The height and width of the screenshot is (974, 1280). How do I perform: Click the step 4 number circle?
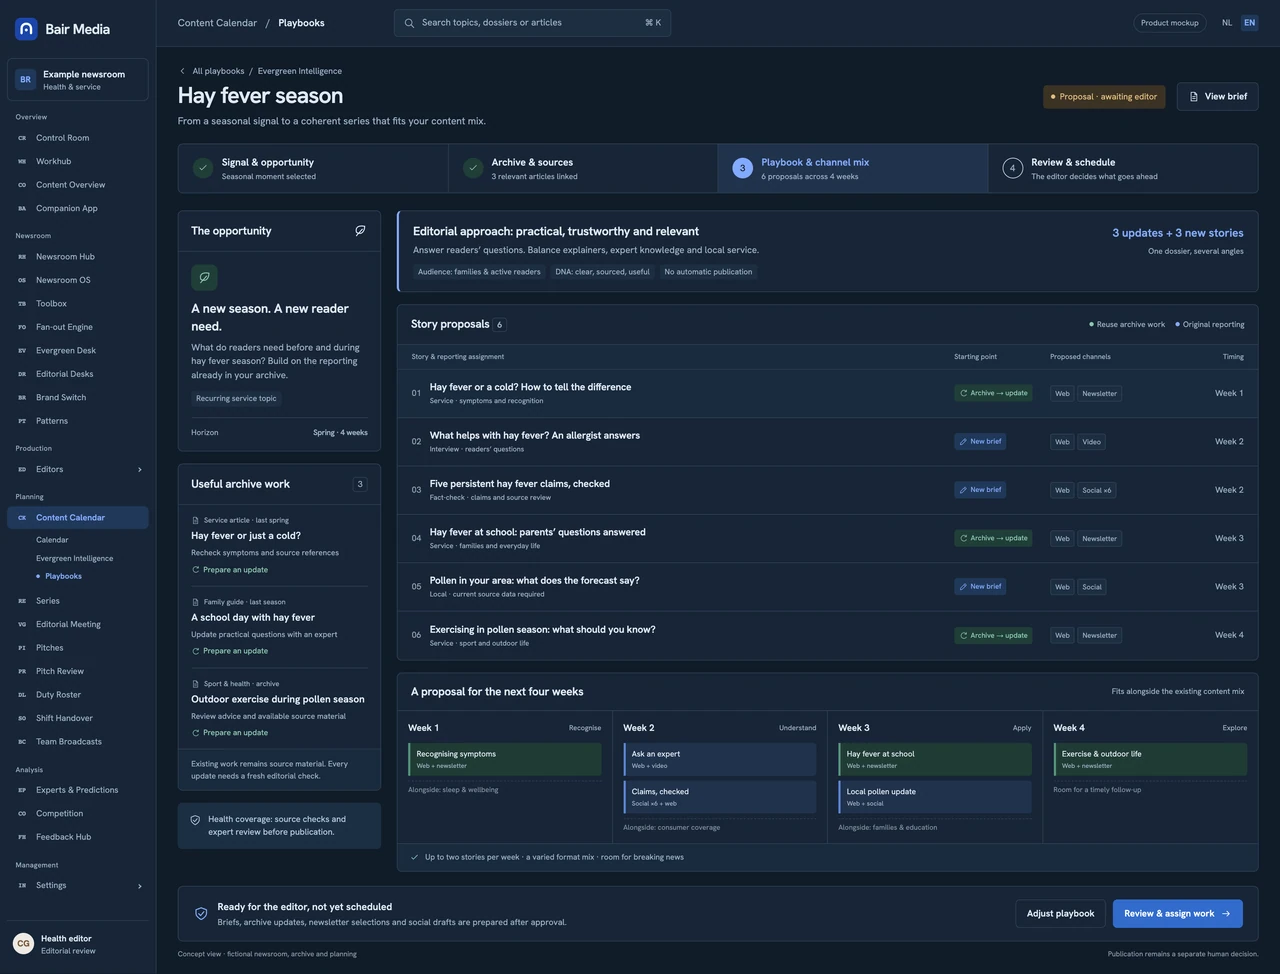[1012, 168]
